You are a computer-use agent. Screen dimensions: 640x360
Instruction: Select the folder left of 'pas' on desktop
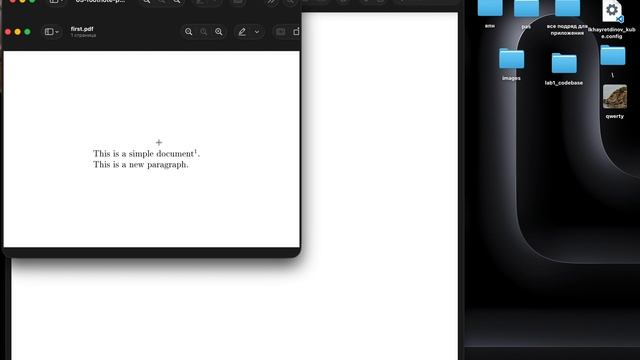[490, 8]
